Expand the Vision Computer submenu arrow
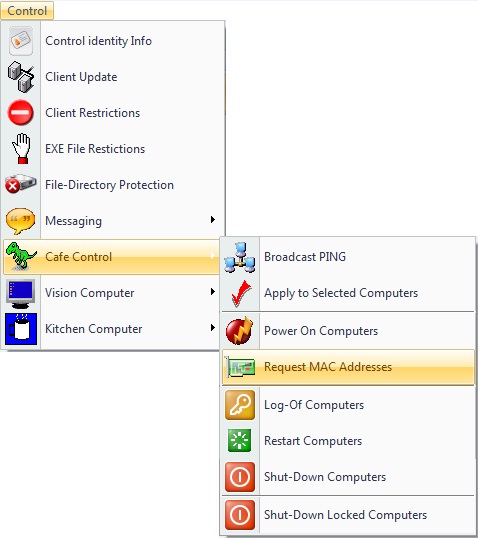This screenshot has width=478, height=538. [x=213, y=292]
